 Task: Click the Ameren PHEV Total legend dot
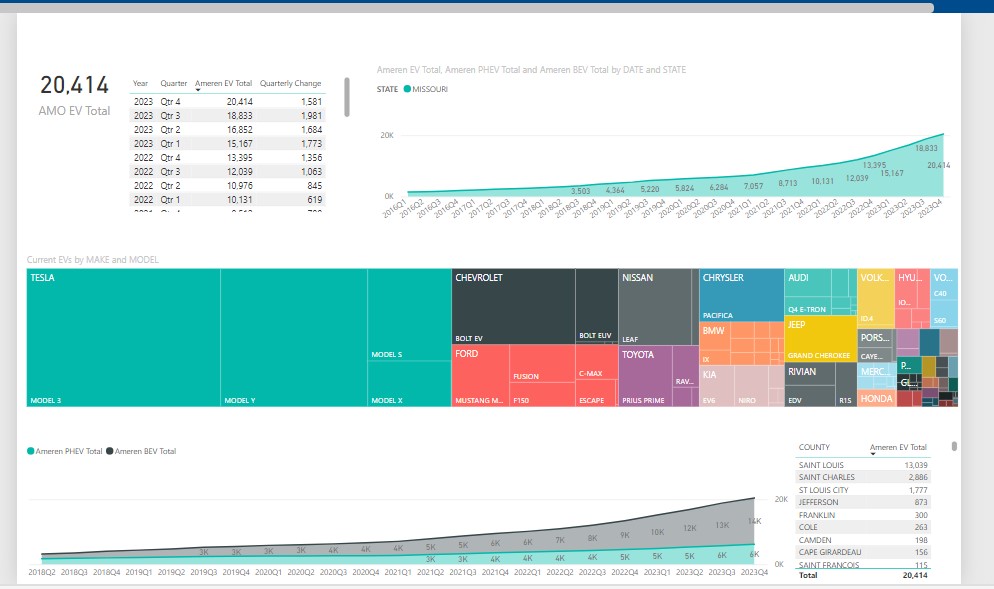(x=31, y=452)
